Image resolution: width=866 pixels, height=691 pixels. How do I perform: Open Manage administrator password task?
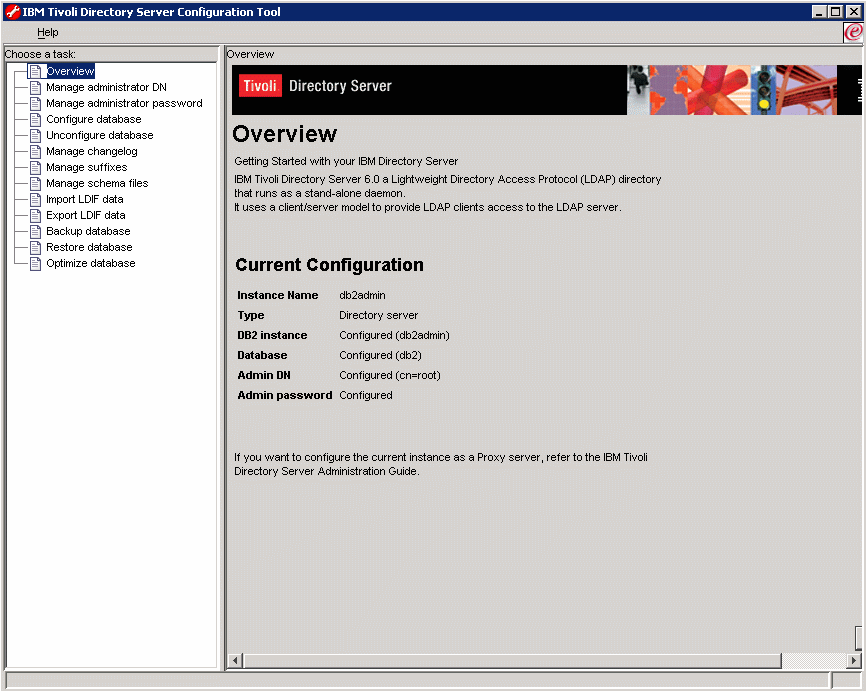124,103
